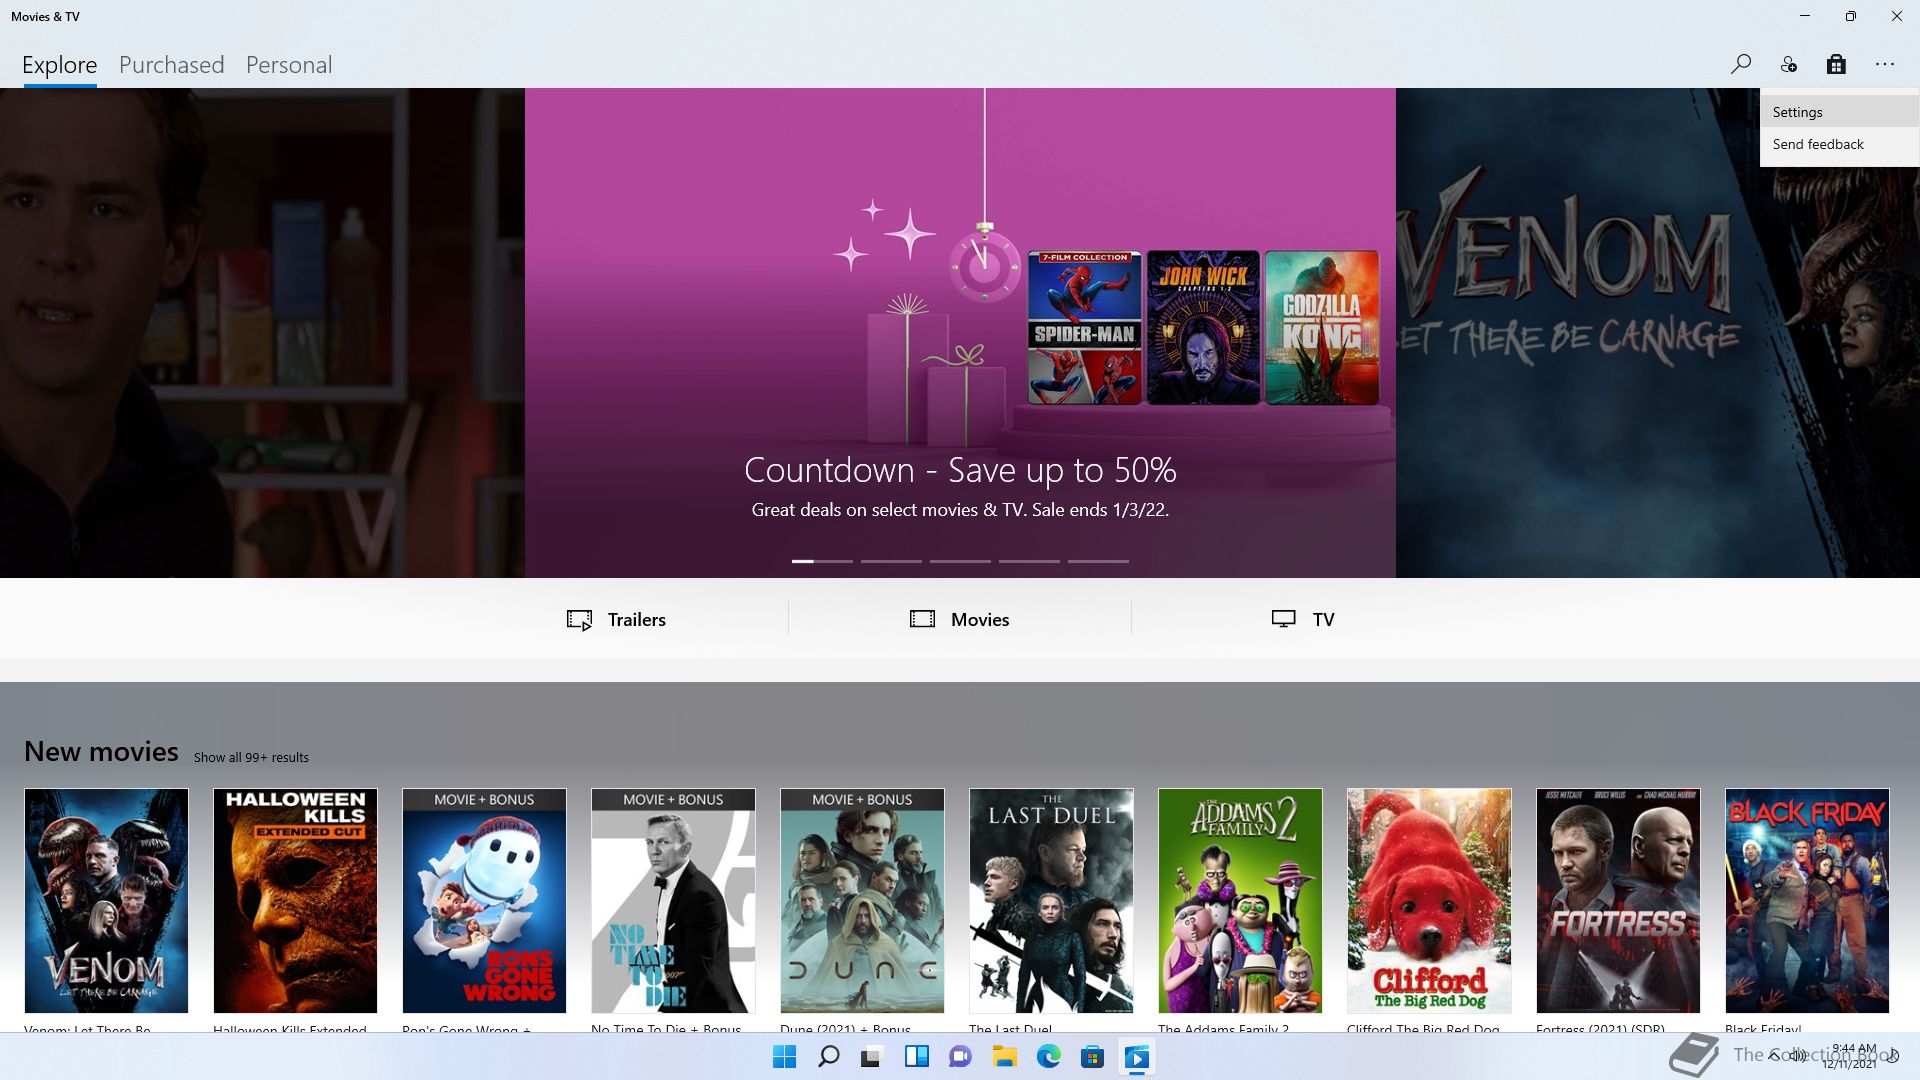Image resolution: width=1920 pixels, height=1080 pixels.
Task: Open the Windows Start button
Action: 784,1056
